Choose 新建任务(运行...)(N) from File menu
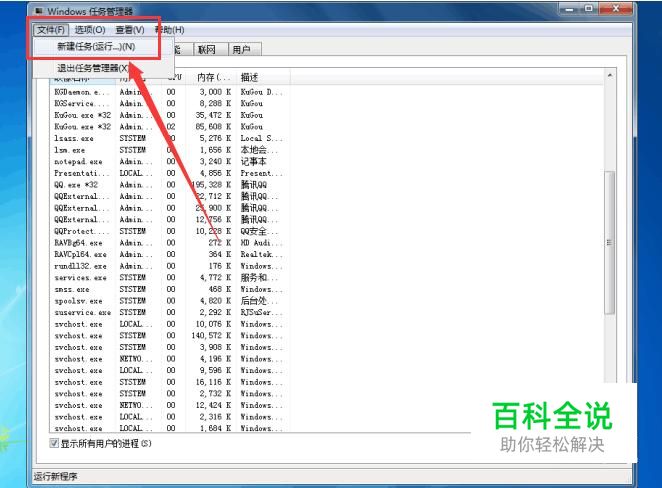Screen dimensions: 662x488 [96, 47]
